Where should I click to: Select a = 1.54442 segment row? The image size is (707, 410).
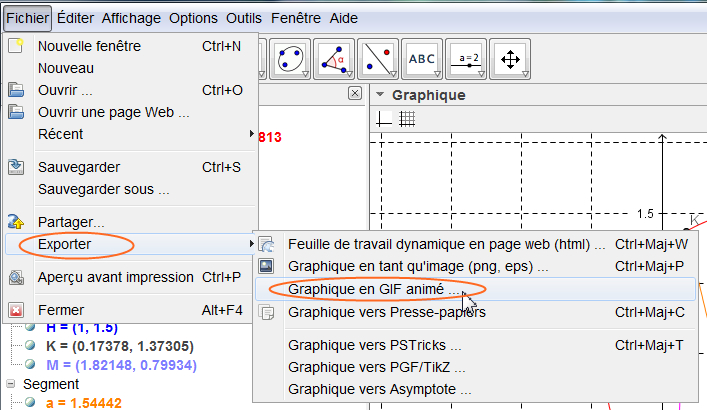pos(83,402)
